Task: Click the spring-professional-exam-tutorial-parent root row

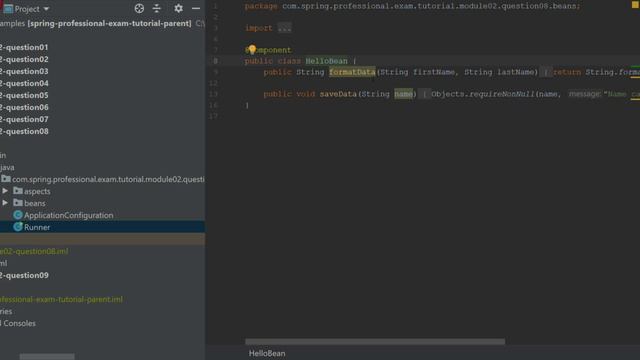Action: pyautogui.click(x=102, y=24)
